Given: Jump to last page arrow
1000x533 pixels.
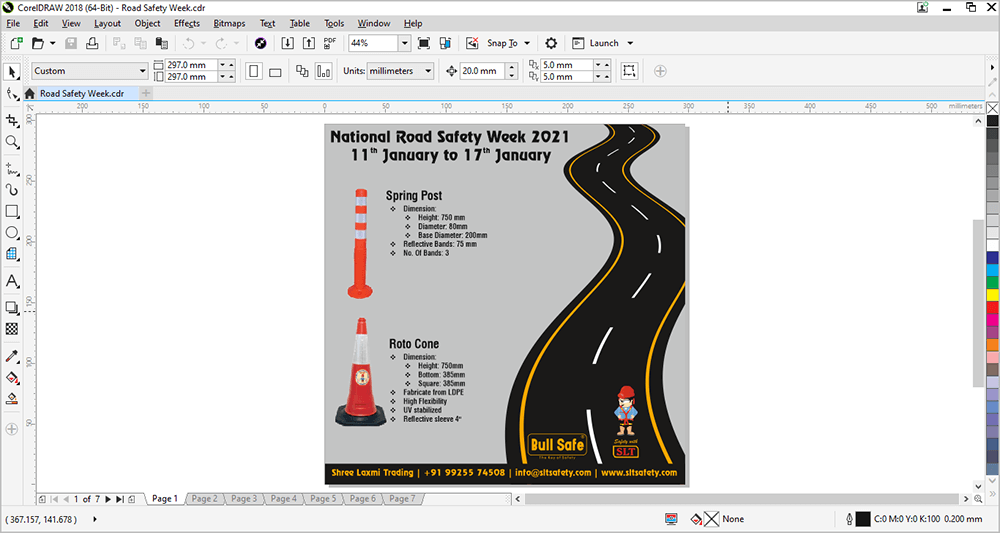Looking at the screenshot, I should [x=120, y=499].
